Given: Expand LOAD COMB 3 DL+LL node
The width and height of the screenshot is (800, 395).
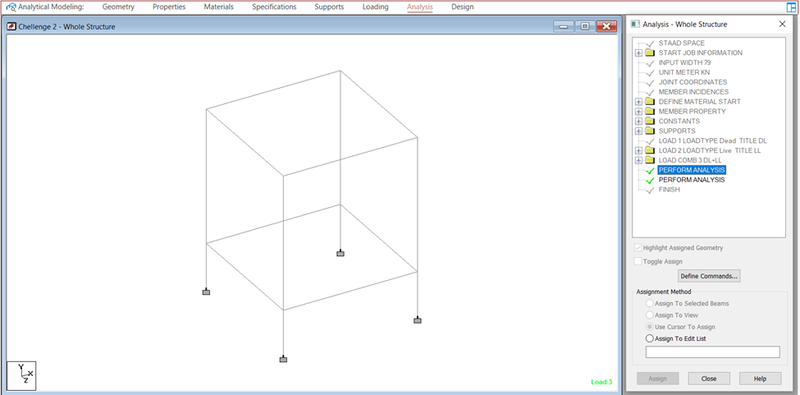Looking at the screenshot, I should coord(638,160).
